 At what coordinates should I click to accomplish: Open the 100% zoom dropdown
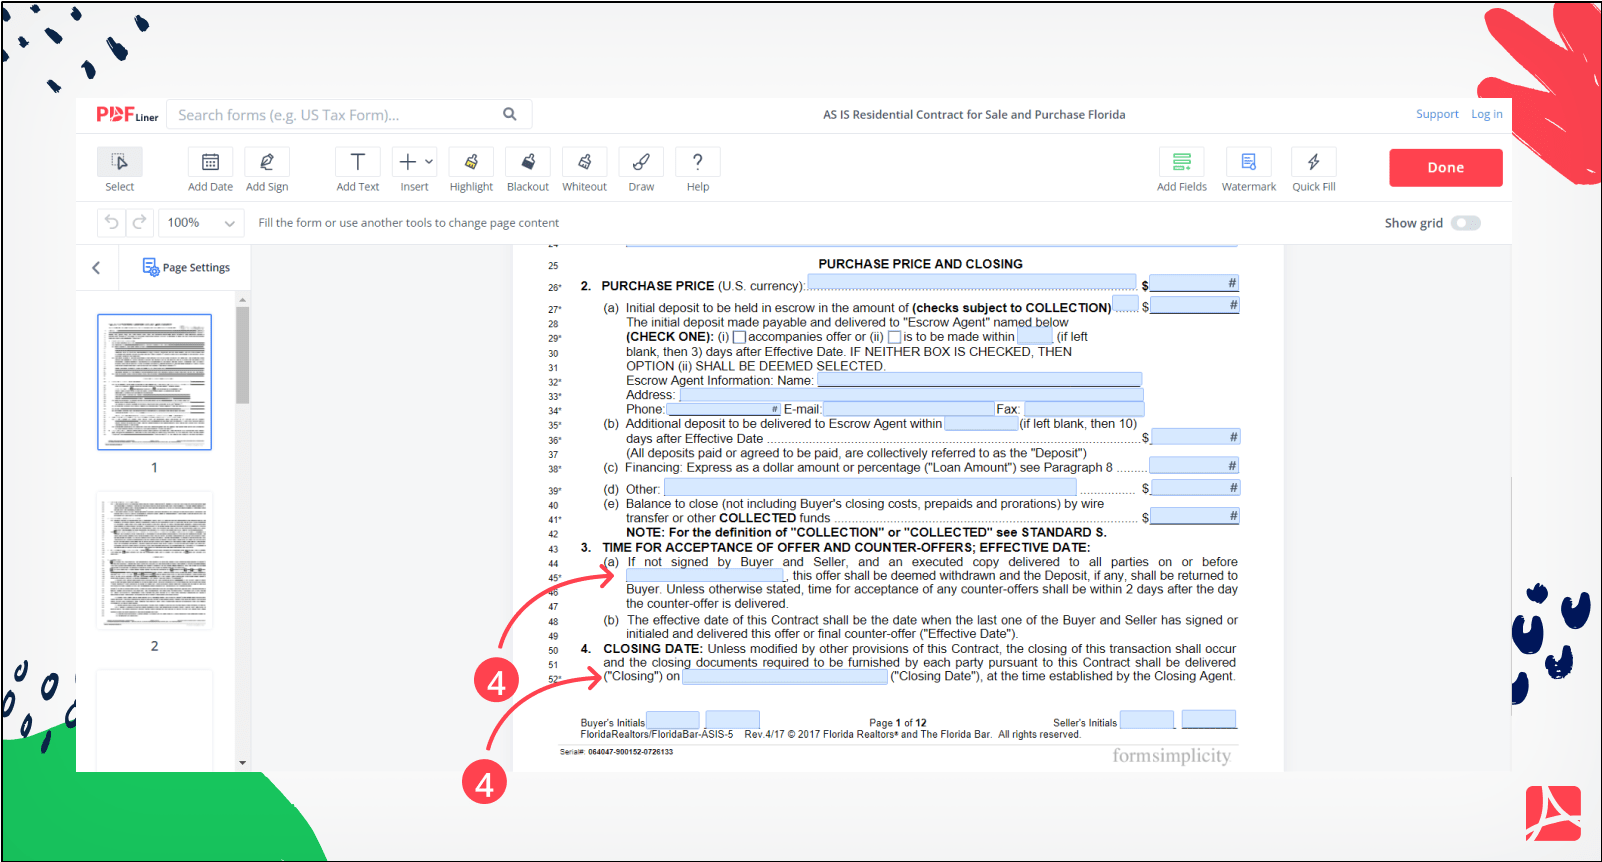[x=201, y=222]
